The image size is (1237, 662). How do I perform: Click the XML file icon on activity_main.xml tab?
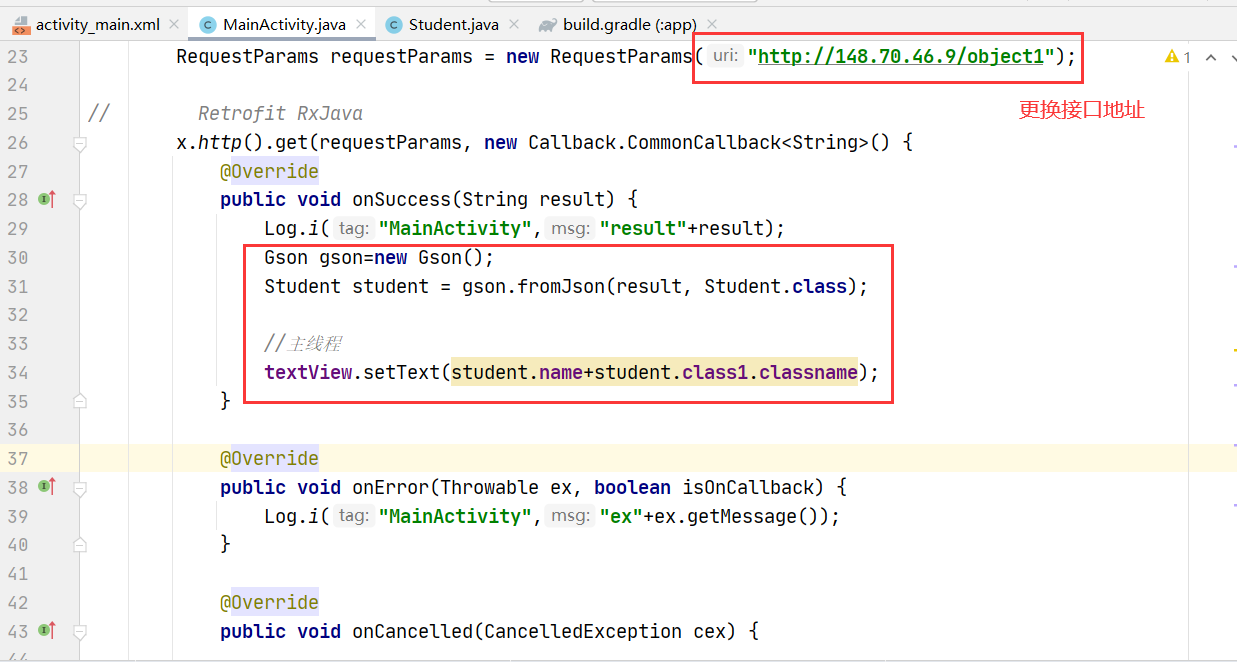21,25
